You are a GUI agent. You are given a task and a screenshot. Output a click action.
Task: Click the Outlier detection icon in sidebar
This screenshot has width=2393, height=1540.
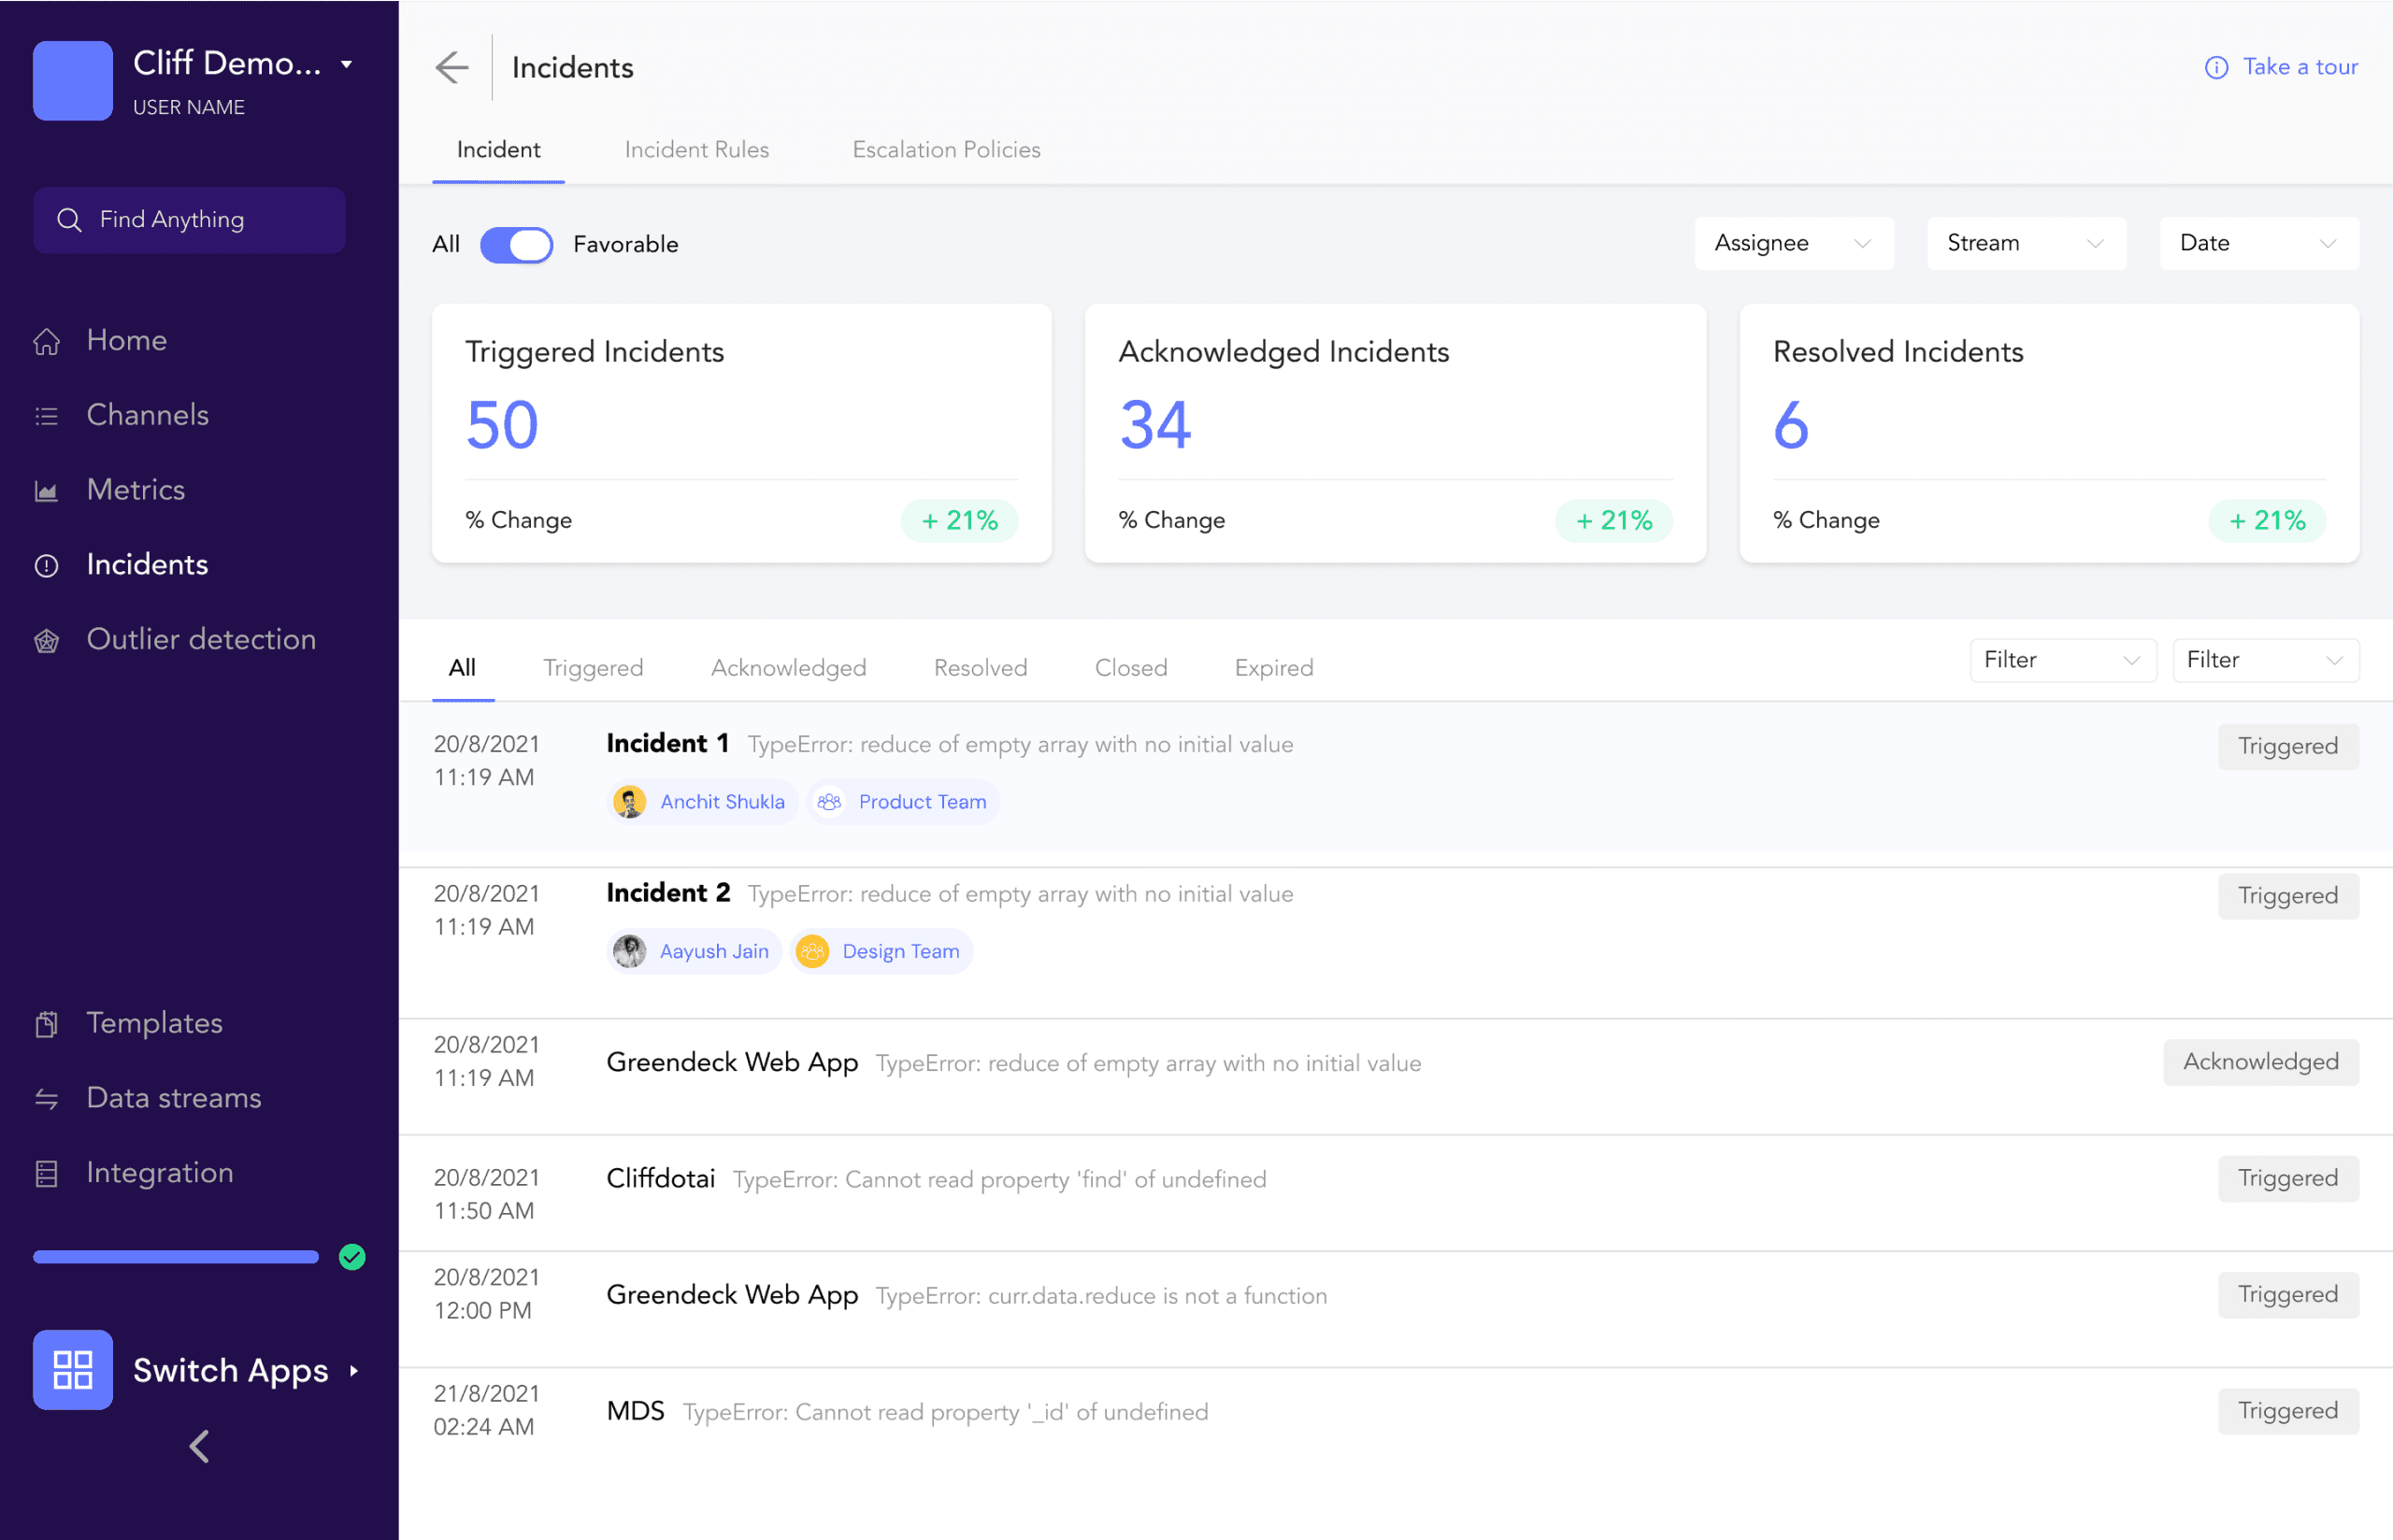[x=47, y=640]
